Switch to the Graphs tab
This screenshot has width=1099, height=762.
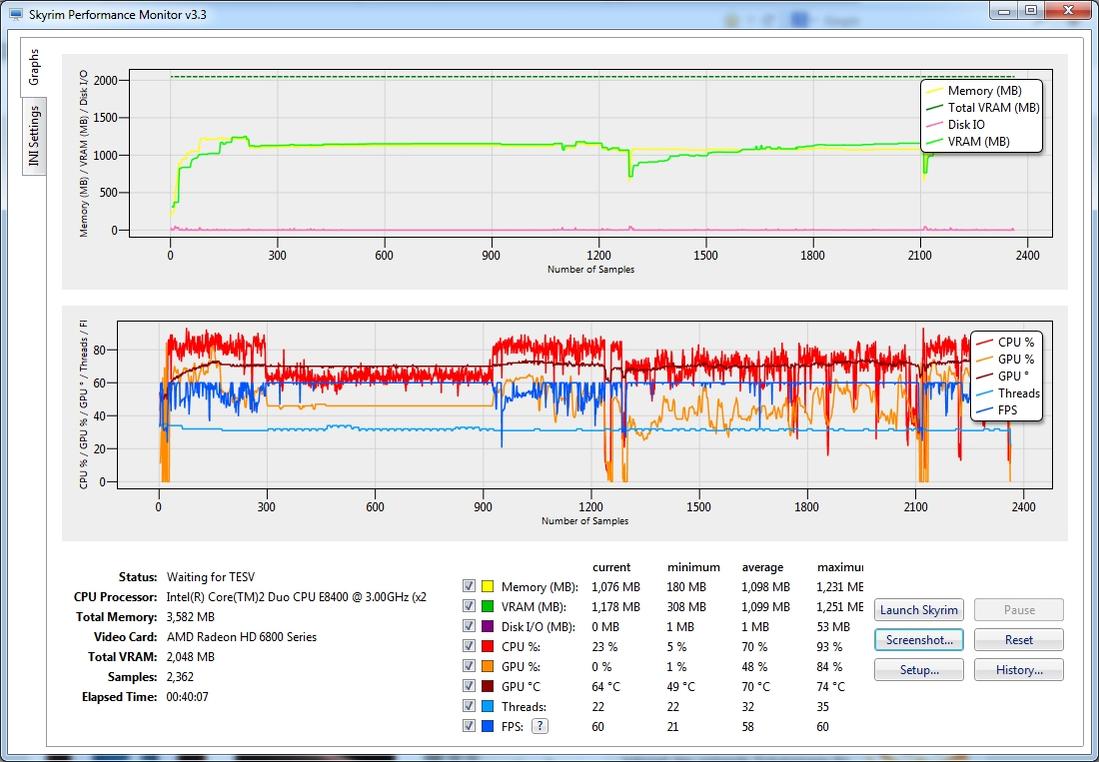pyautogui.click(x=33, y=67)
